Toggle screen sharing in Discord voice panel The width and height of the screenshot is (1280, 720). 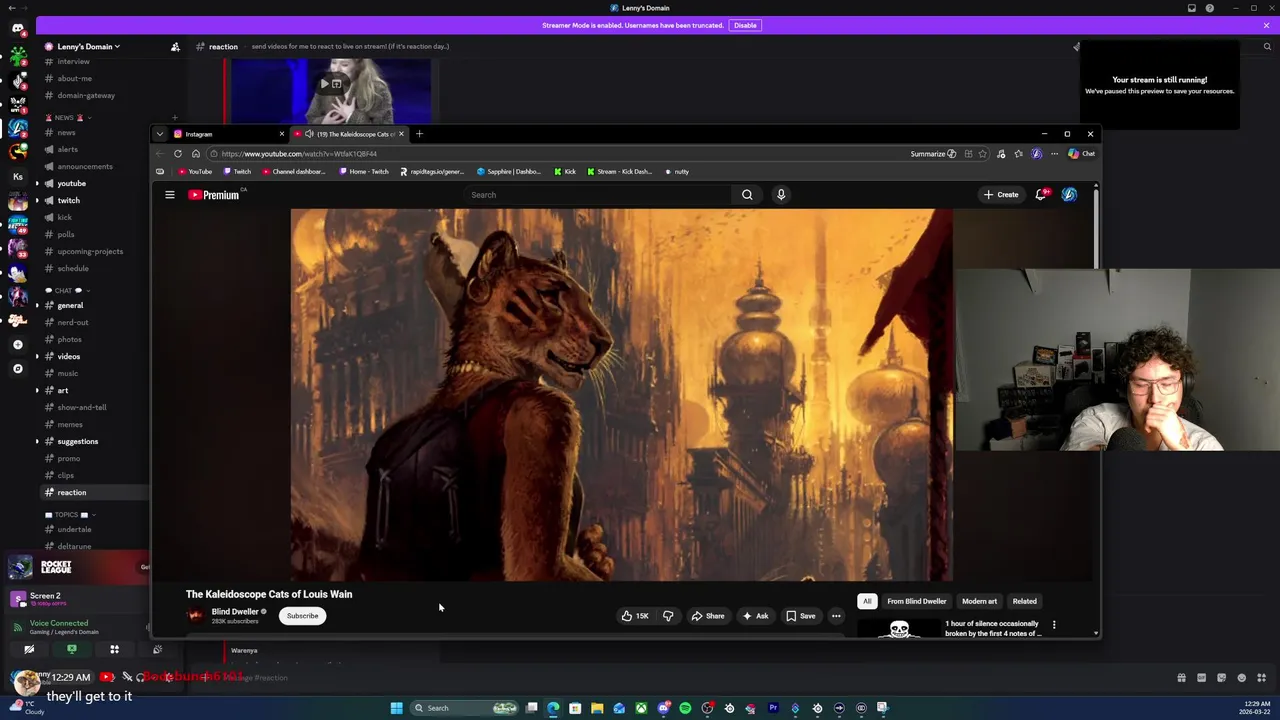(72, 650)
